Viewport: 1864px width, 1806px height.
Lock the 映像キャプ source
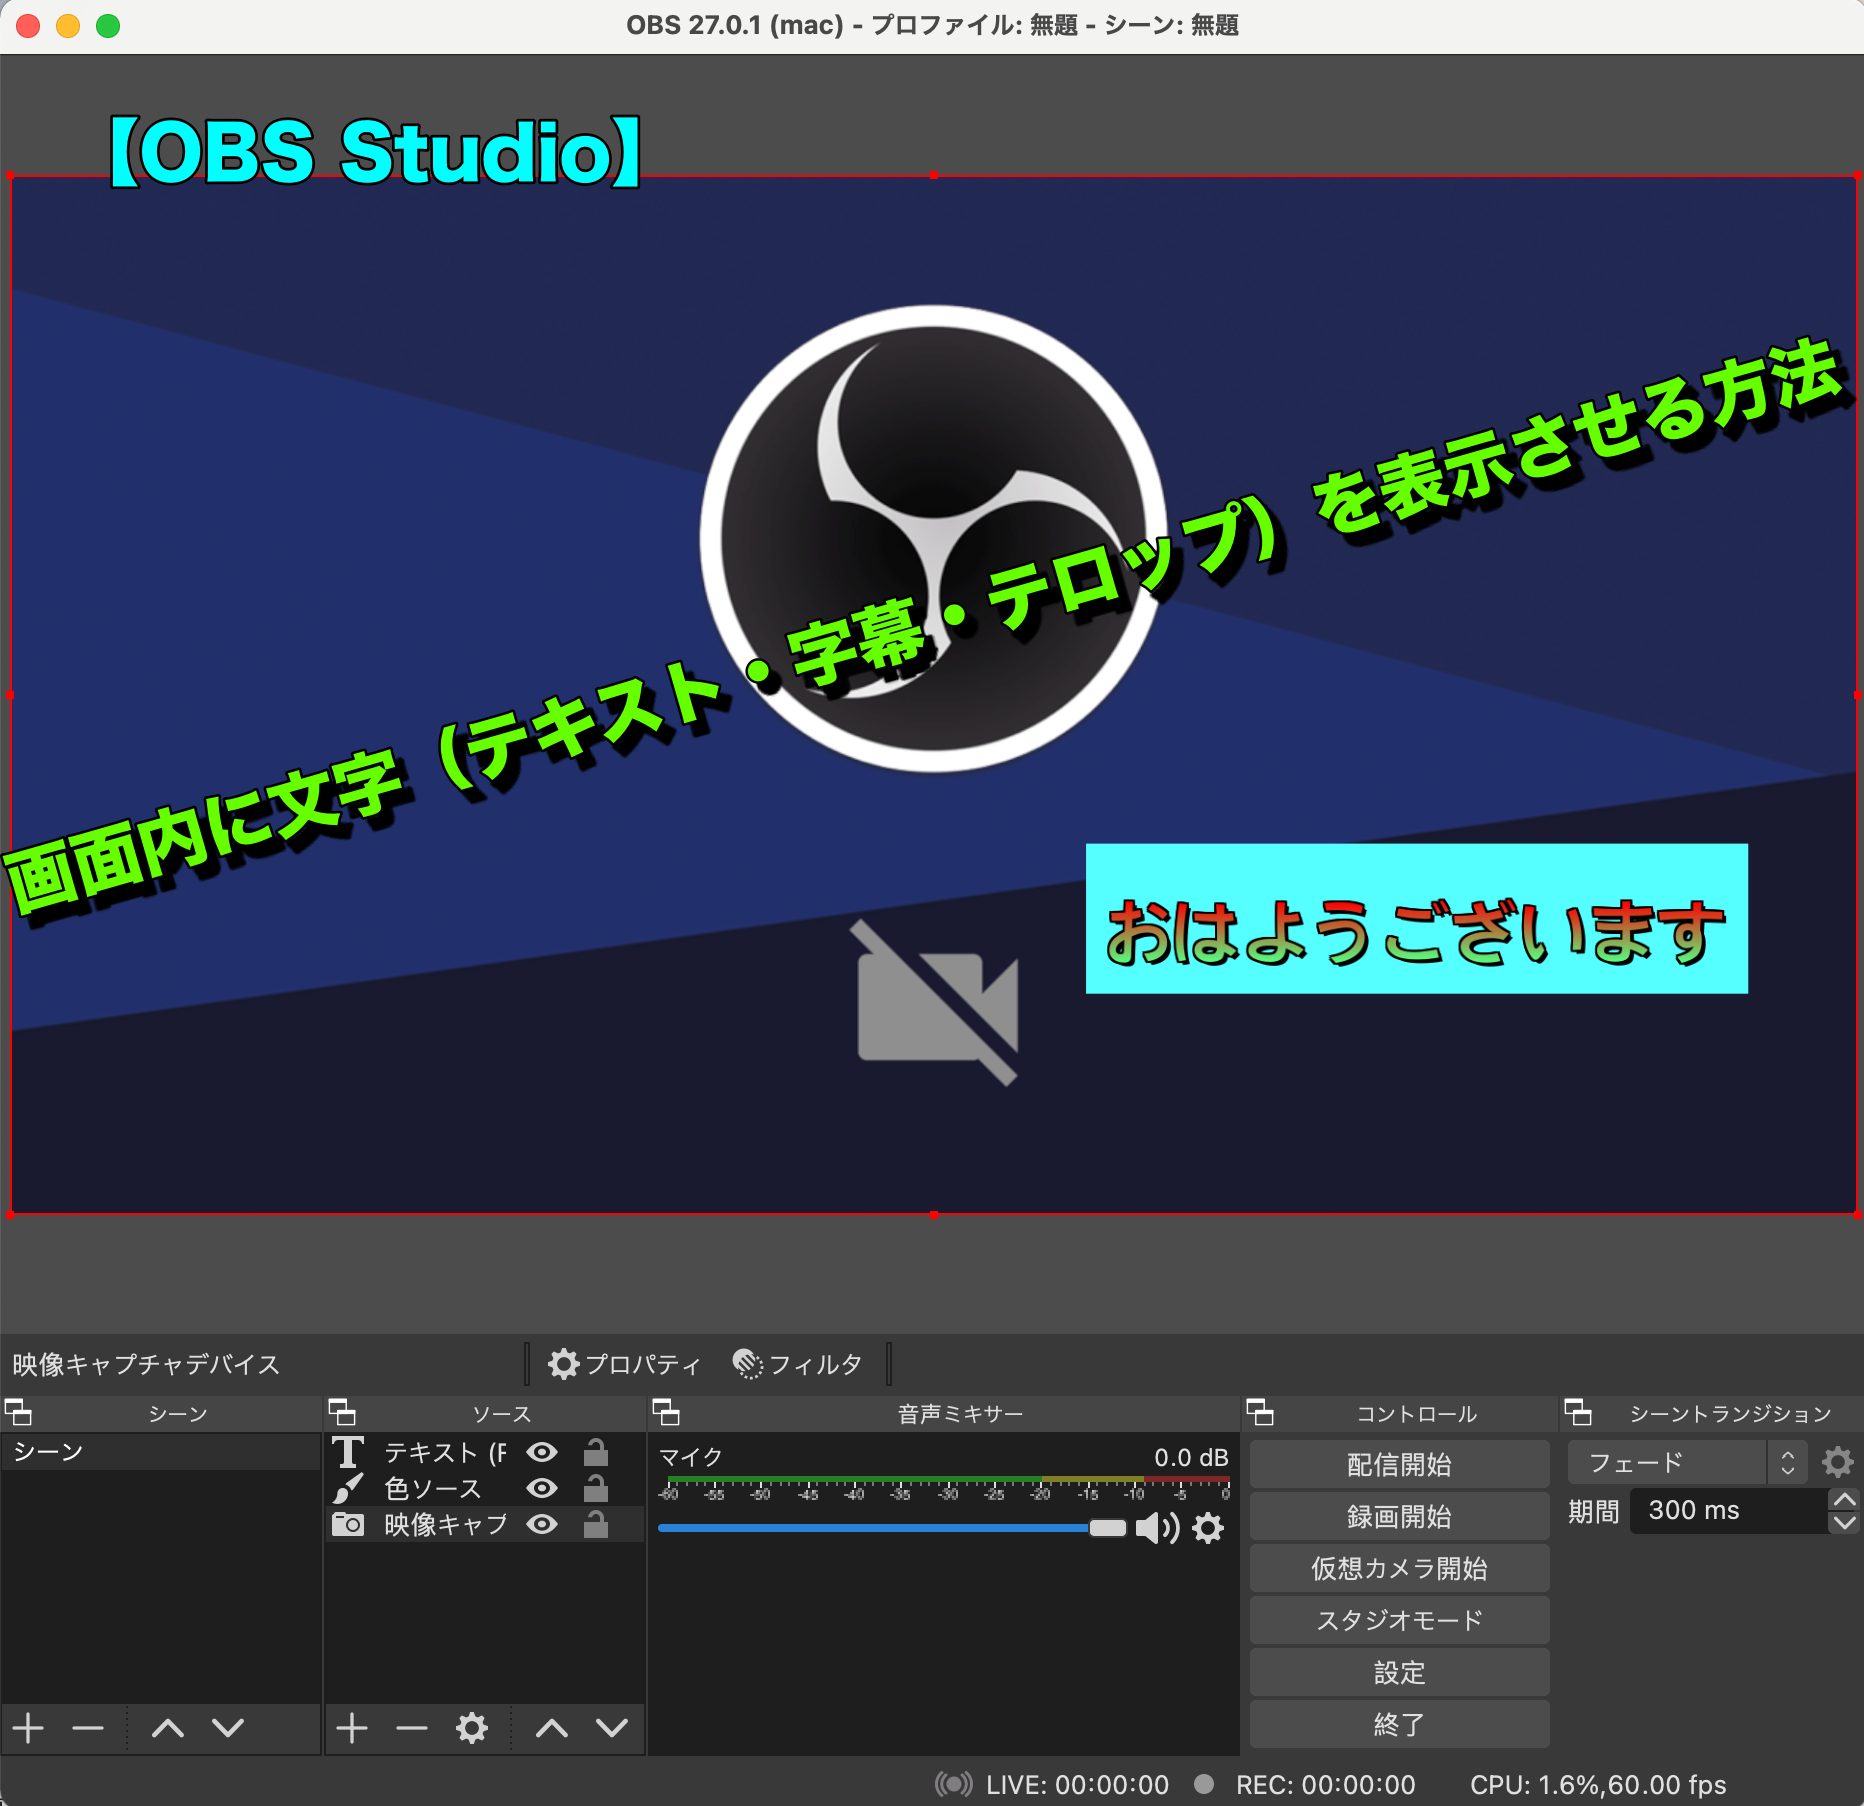click(596, 1523)
